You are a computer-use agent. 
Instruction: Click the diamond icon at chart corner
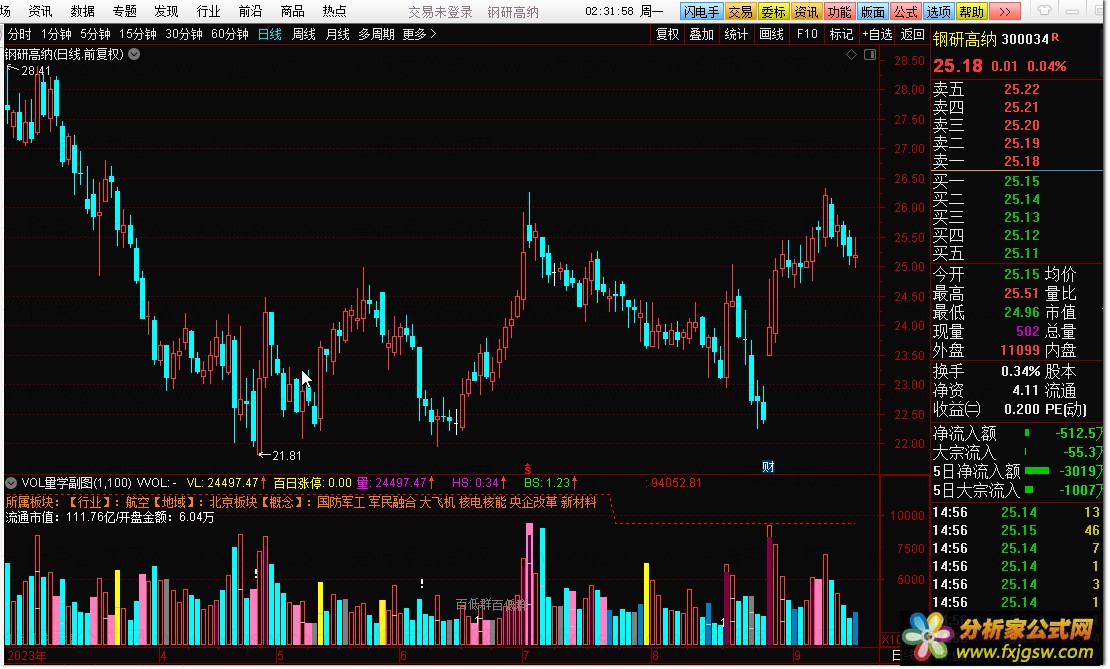(852, 55)
